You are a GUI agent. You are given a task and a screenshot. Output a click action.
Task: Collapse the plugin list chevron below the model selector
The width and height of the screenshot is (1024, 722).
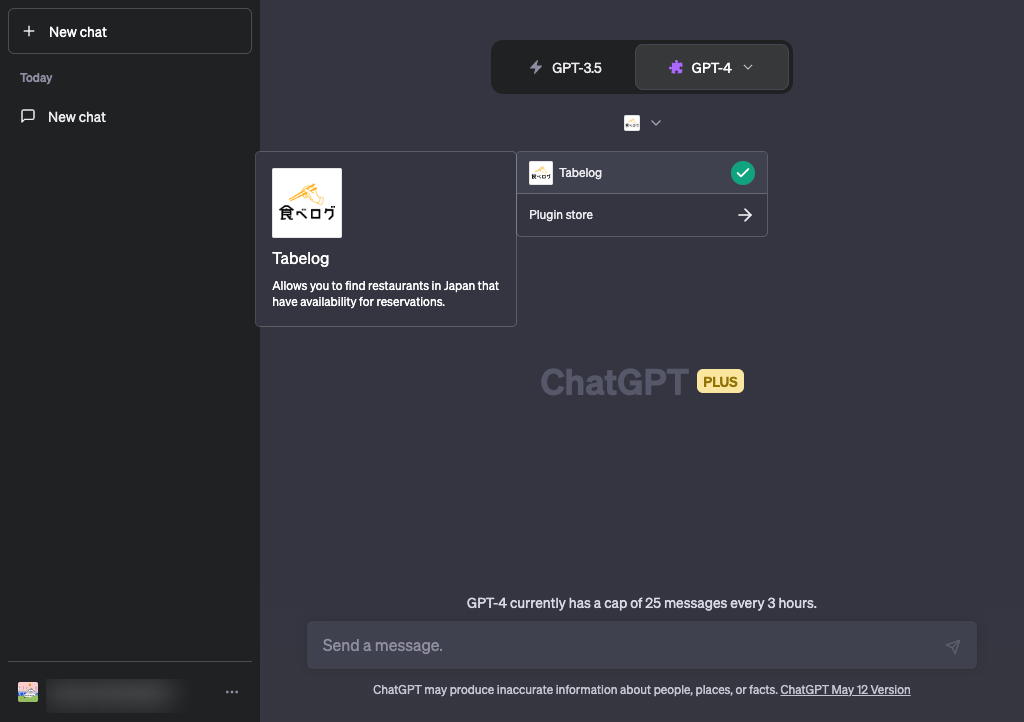click(x=656, y=123)
